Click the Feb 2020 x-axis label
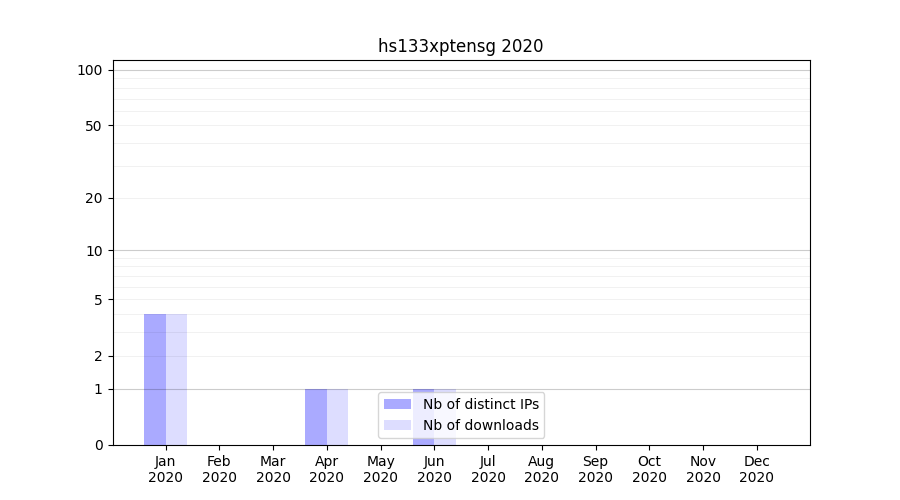 point(219,469)
